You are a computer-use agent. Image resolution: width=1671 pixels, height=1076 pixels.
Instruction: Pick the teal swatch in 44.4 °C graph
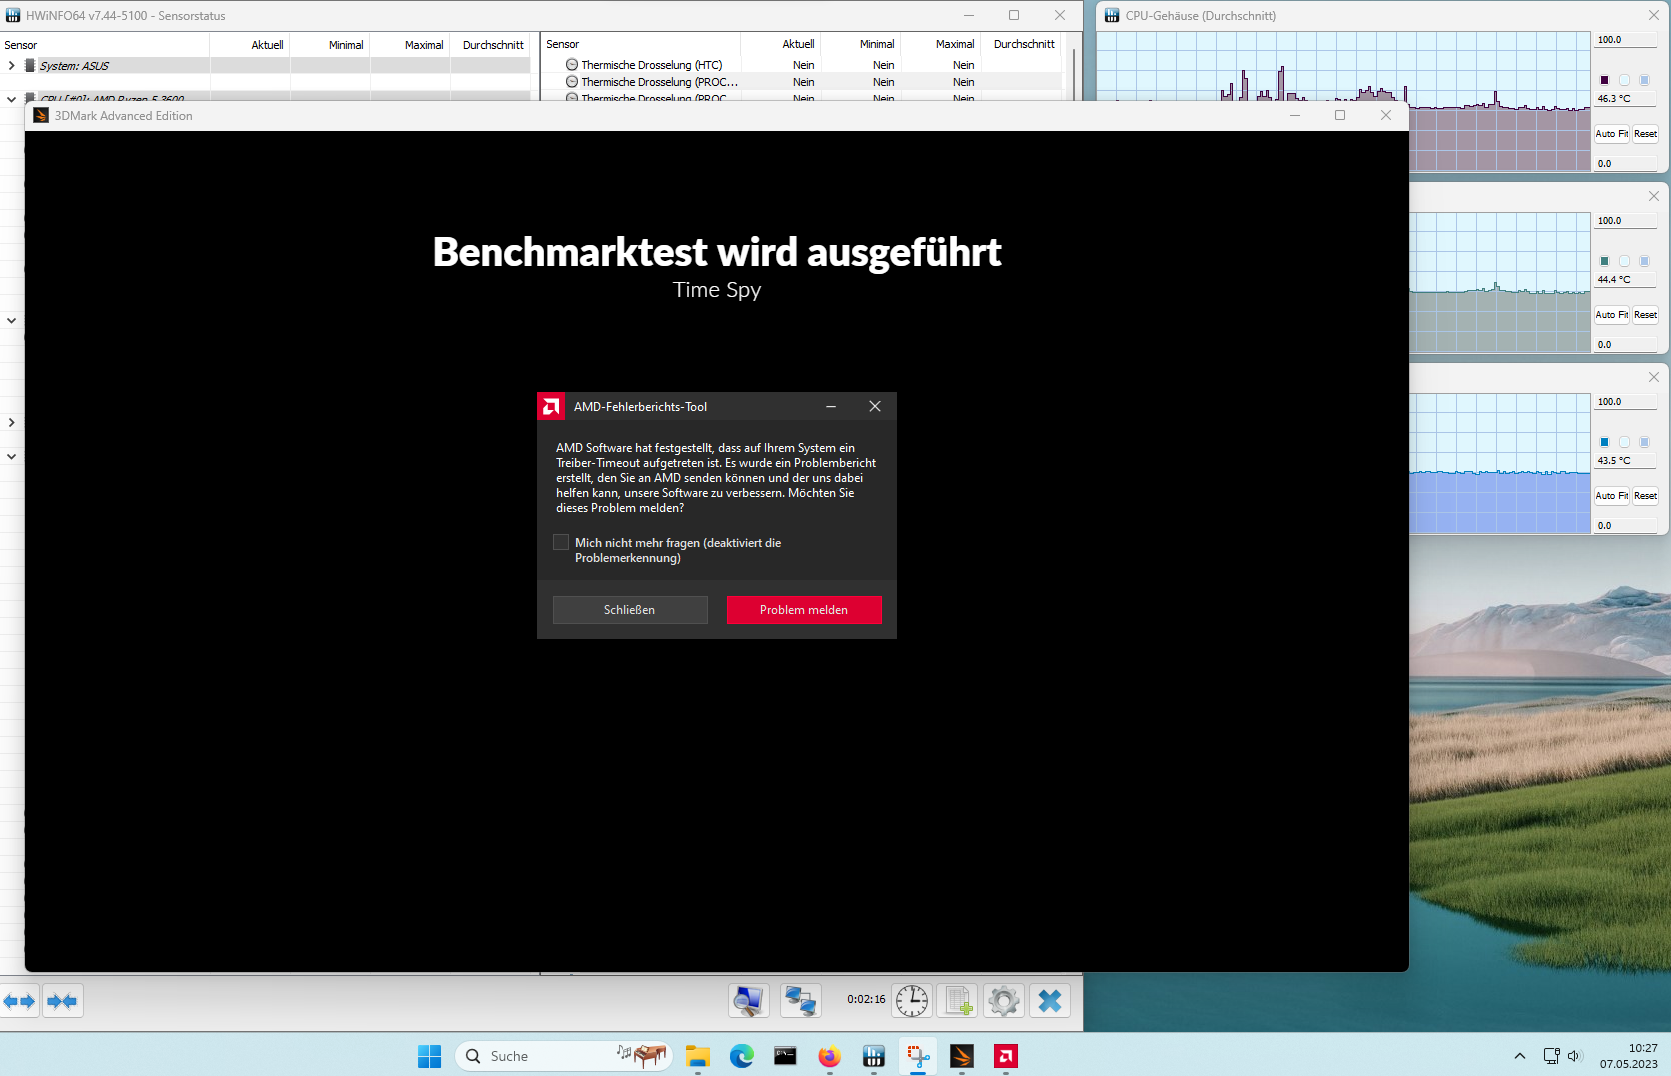pos(1604,261)
